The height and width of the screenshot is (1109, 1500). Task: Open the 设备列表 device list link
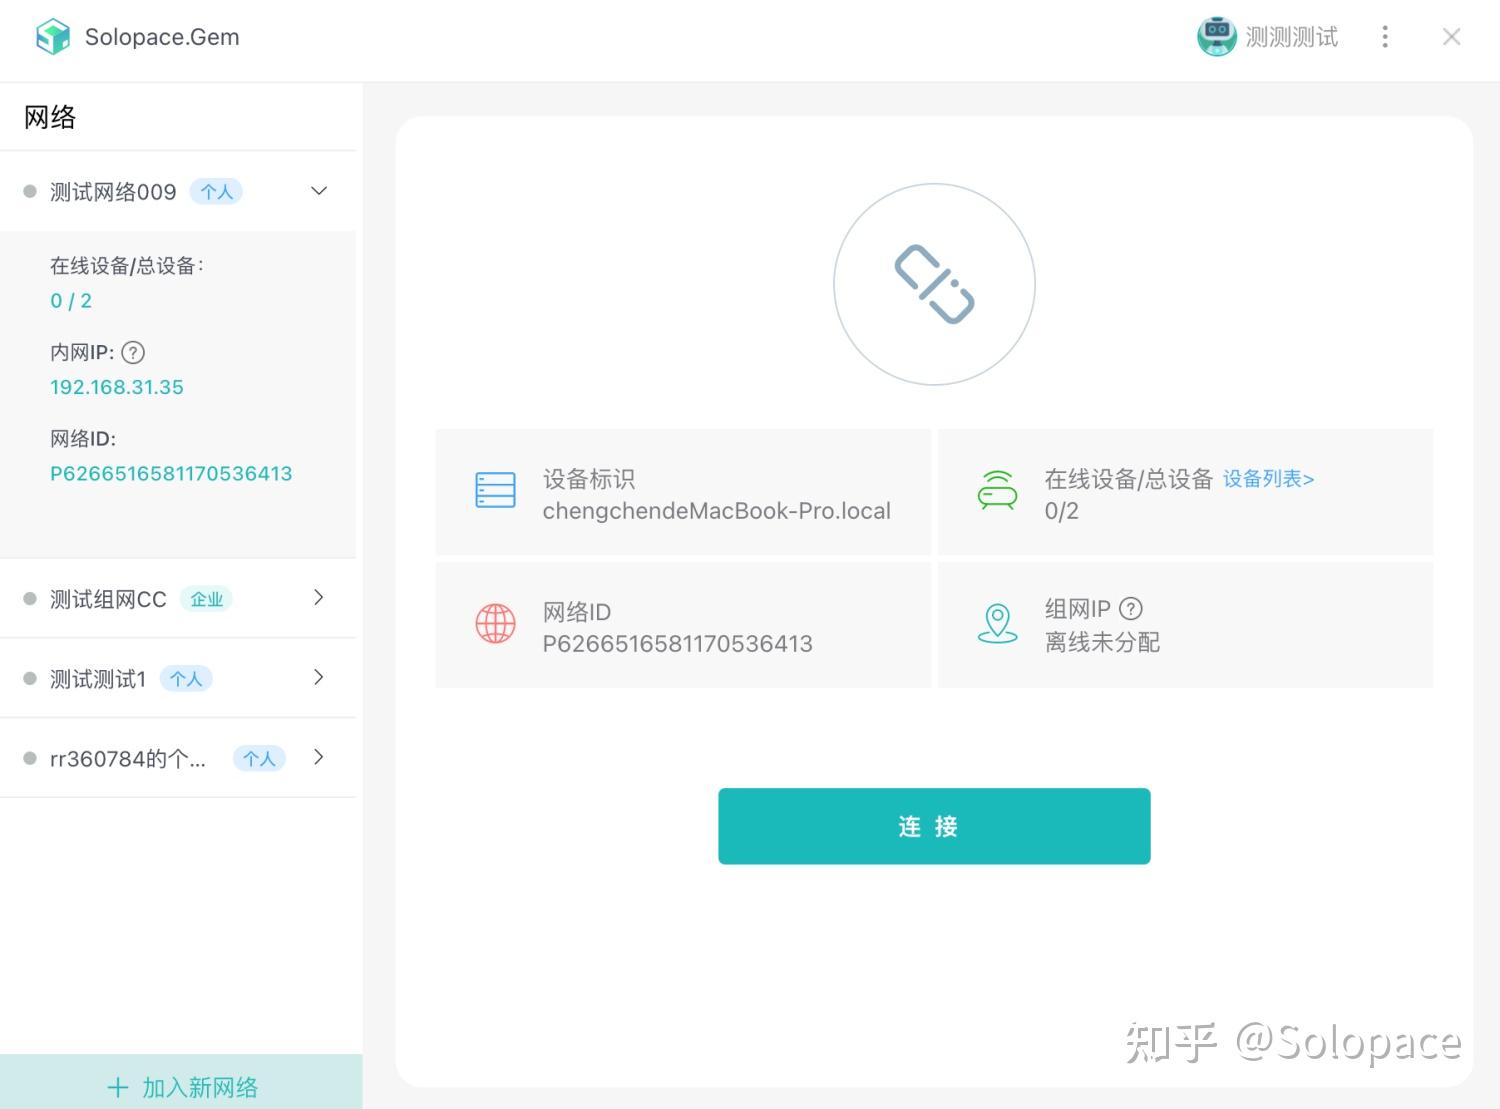click(x=1268, y=479)
